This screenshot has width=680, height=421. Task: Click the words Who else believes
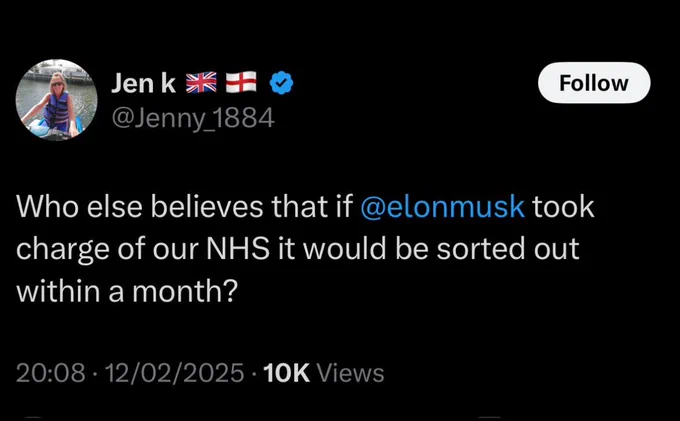click(x=140, y=206)
